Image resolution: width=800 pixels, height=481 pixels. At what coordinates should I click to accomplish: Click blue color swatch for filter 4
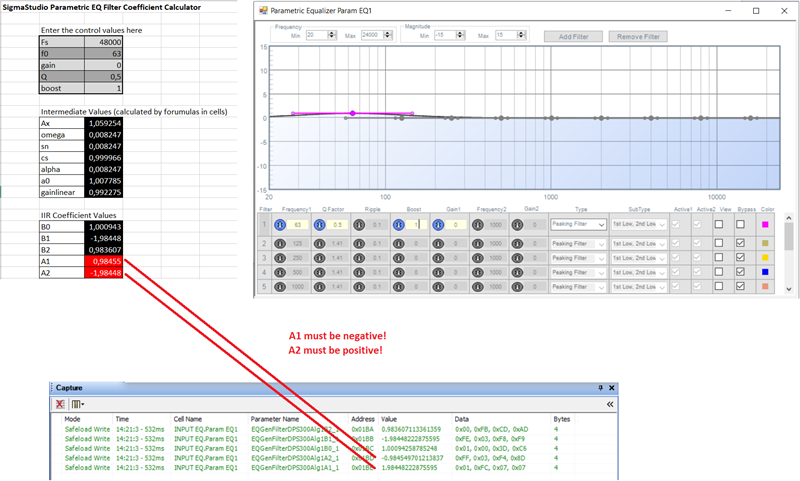pos(765,272)
